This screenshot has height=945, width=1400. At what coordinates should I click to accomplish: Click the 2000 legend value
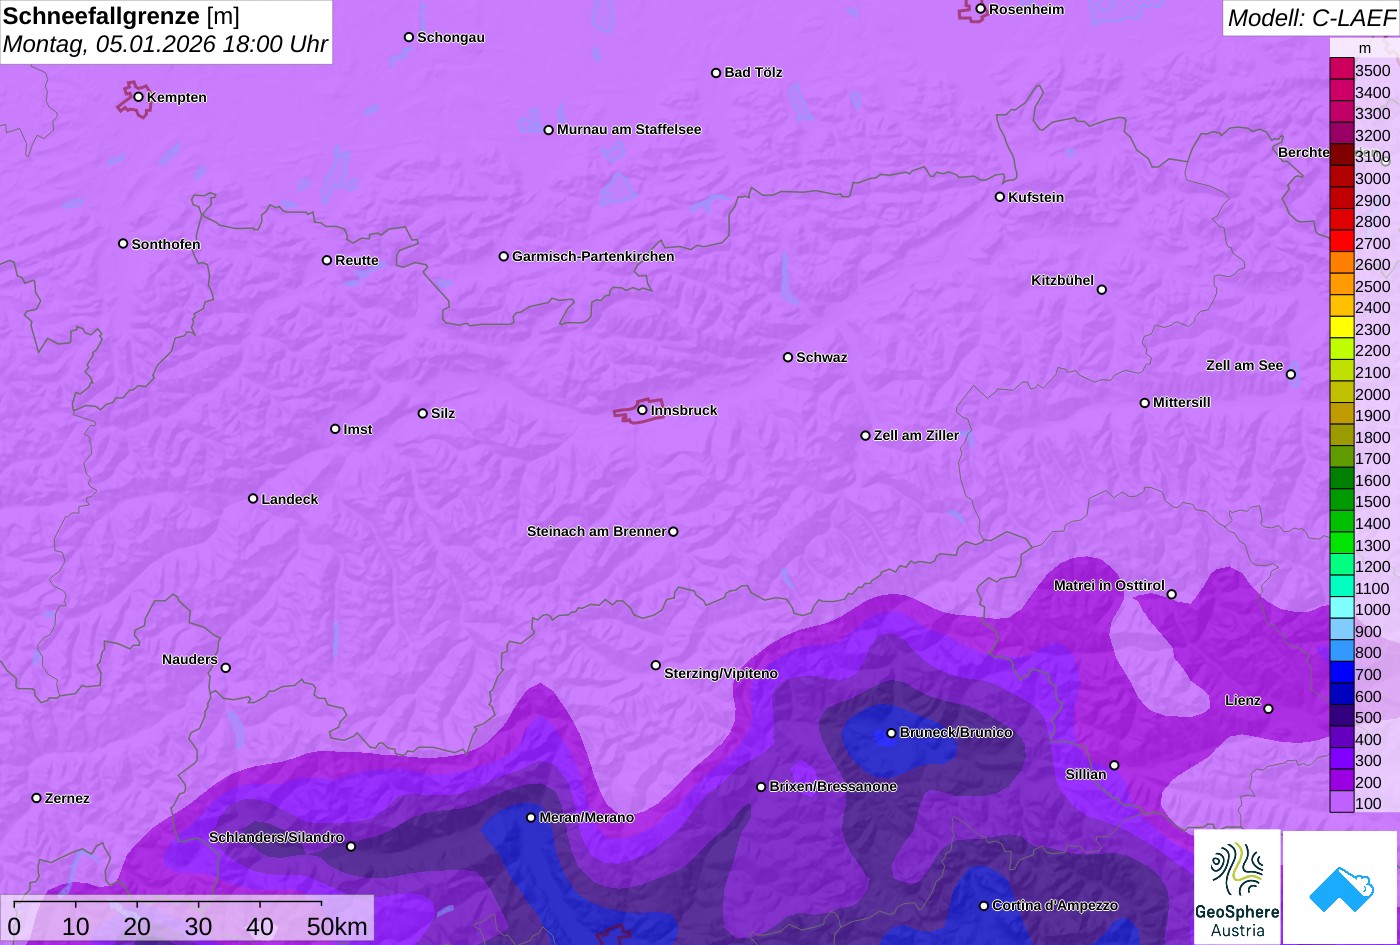[1372, 394]
